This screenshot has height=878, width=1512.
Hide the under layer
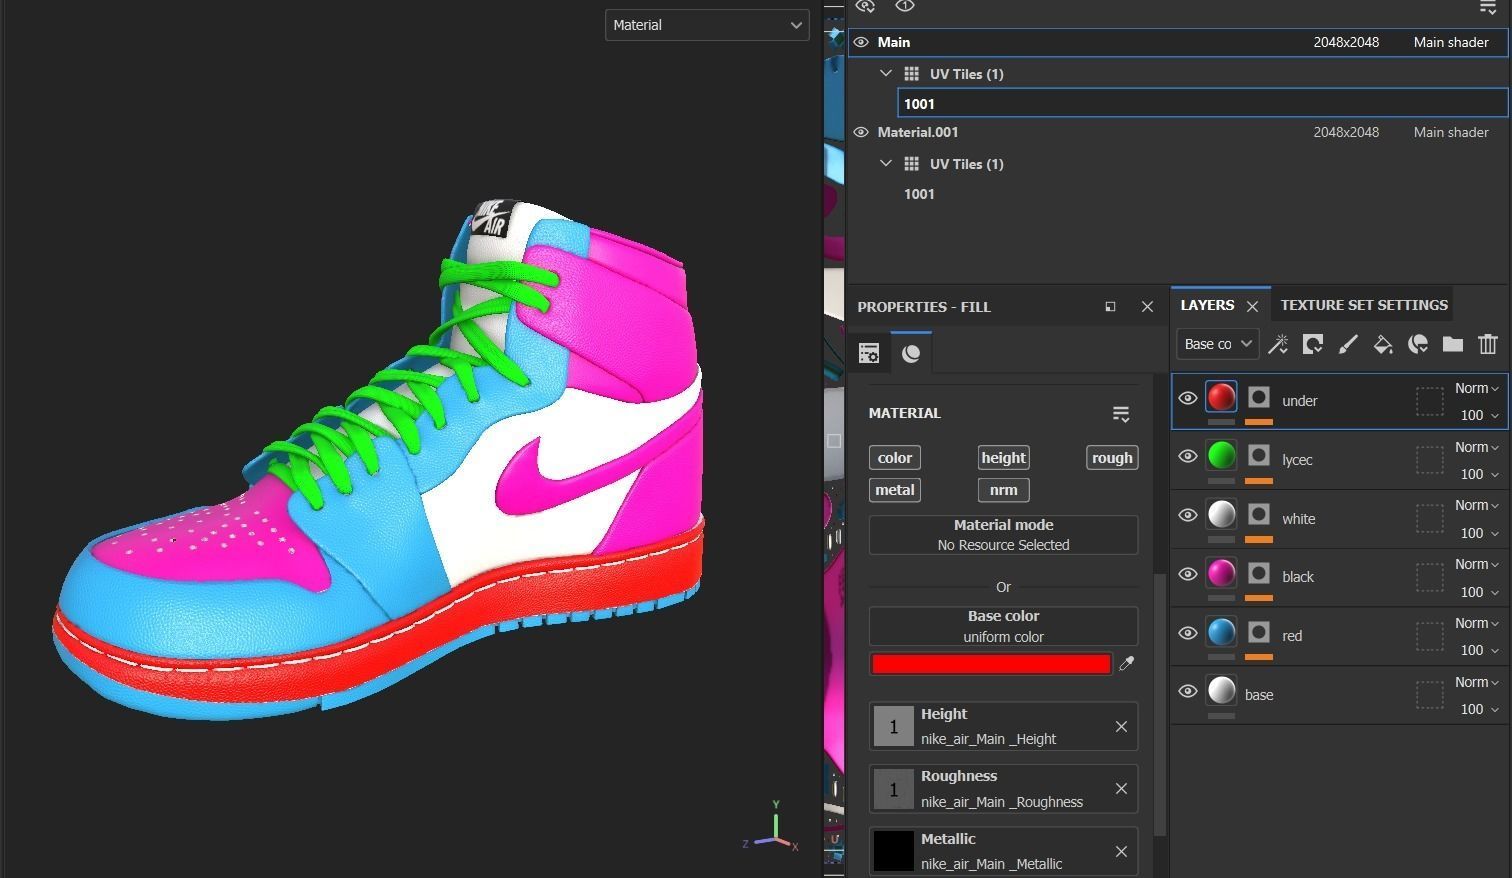coord(1188,398)
